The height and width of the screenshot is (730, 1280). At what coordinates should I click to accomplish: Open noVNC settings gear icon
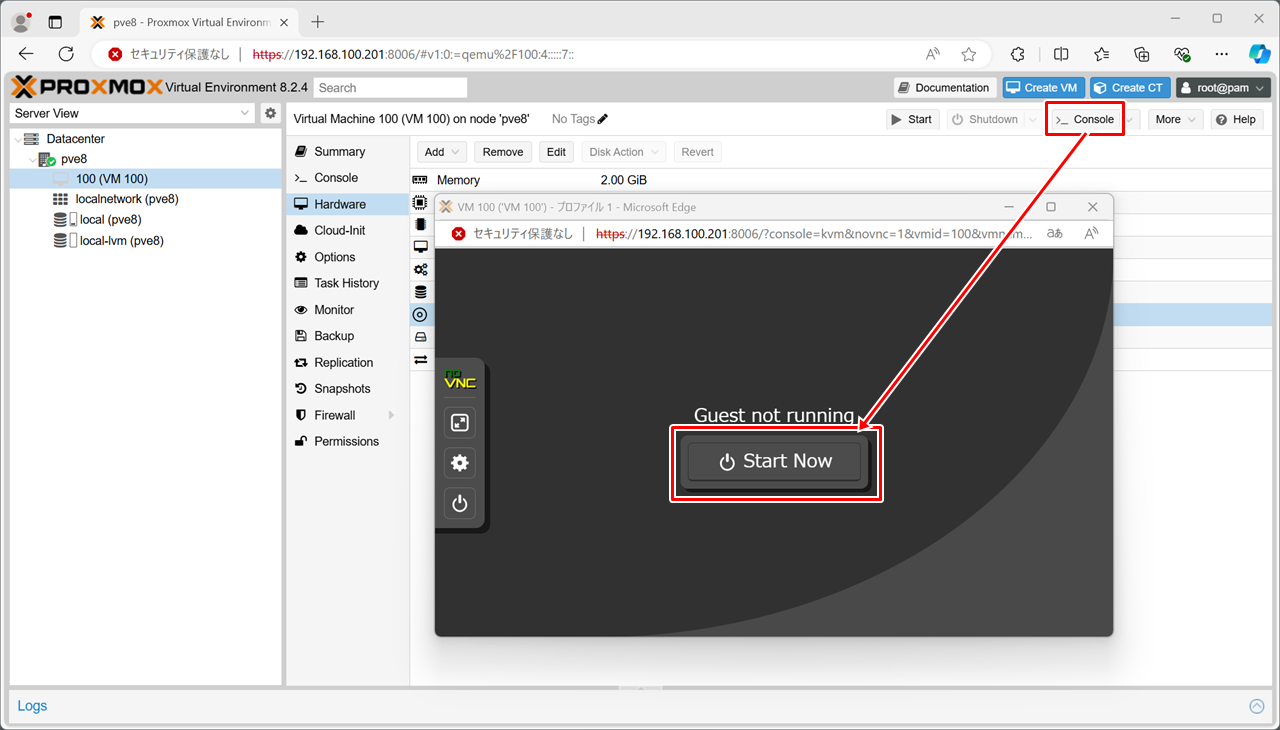point(460,463)
